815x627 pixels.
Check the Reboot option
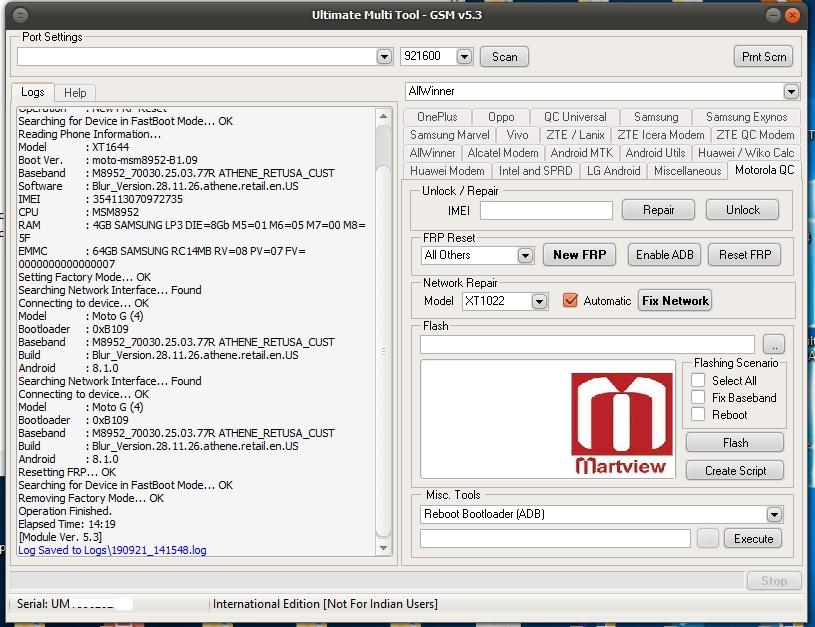pyautogui.click(x=698, y=415)
